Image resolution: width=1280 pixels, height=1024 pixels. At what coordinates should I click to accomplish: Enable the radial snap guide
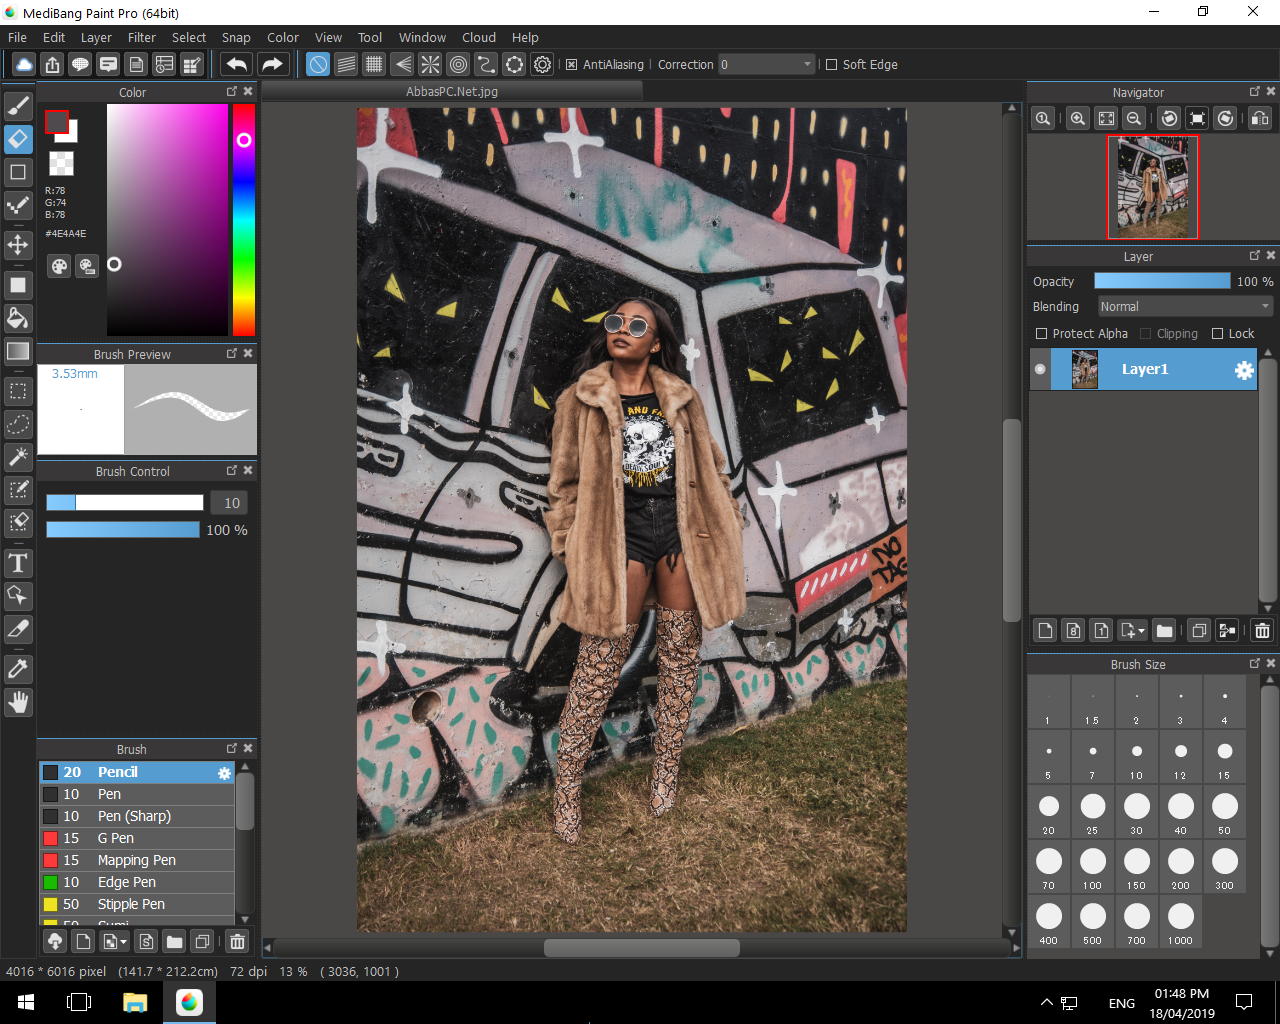(430, 64)
